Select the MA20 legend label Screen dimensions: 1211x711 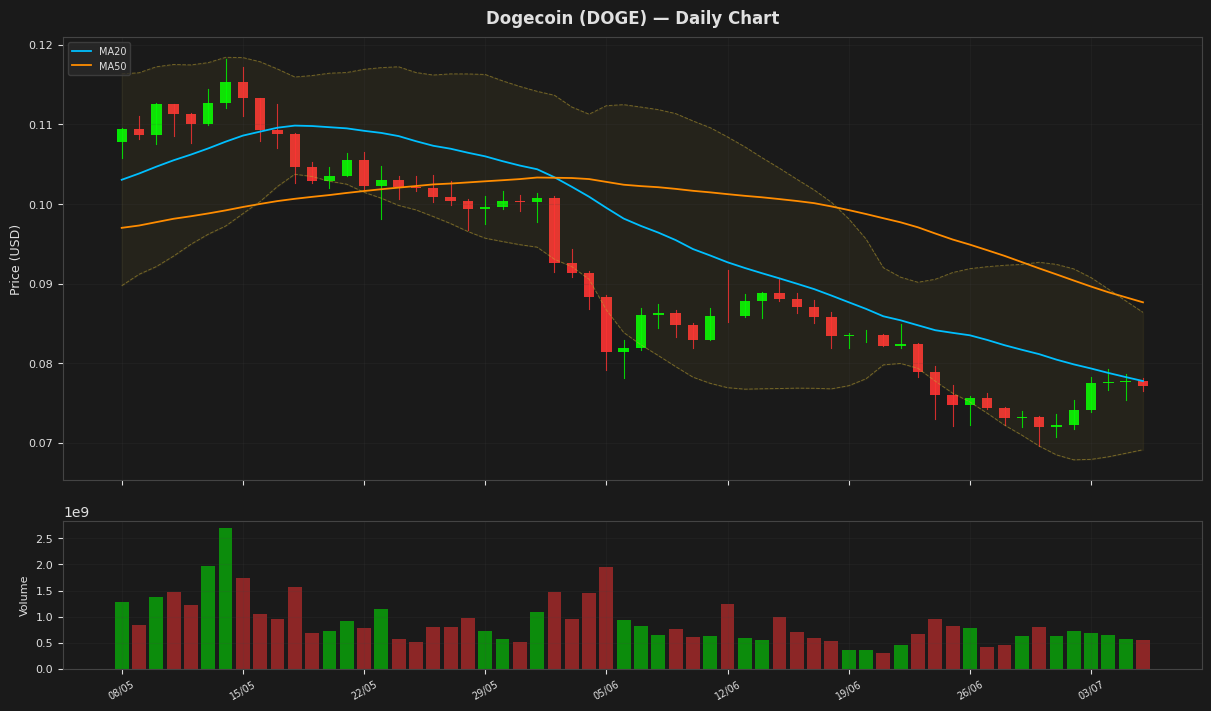click(x=112, y=52)
